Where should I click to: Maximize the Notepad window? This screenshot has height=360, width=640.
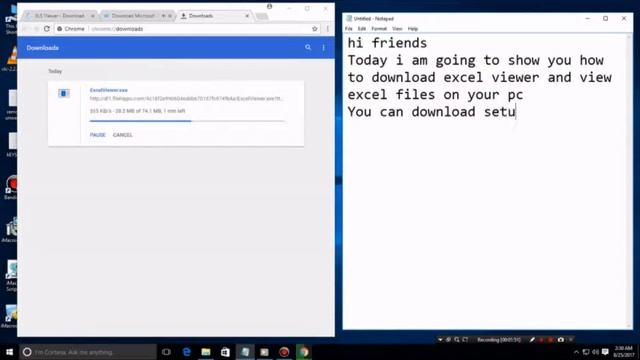(x=605, y=18)
